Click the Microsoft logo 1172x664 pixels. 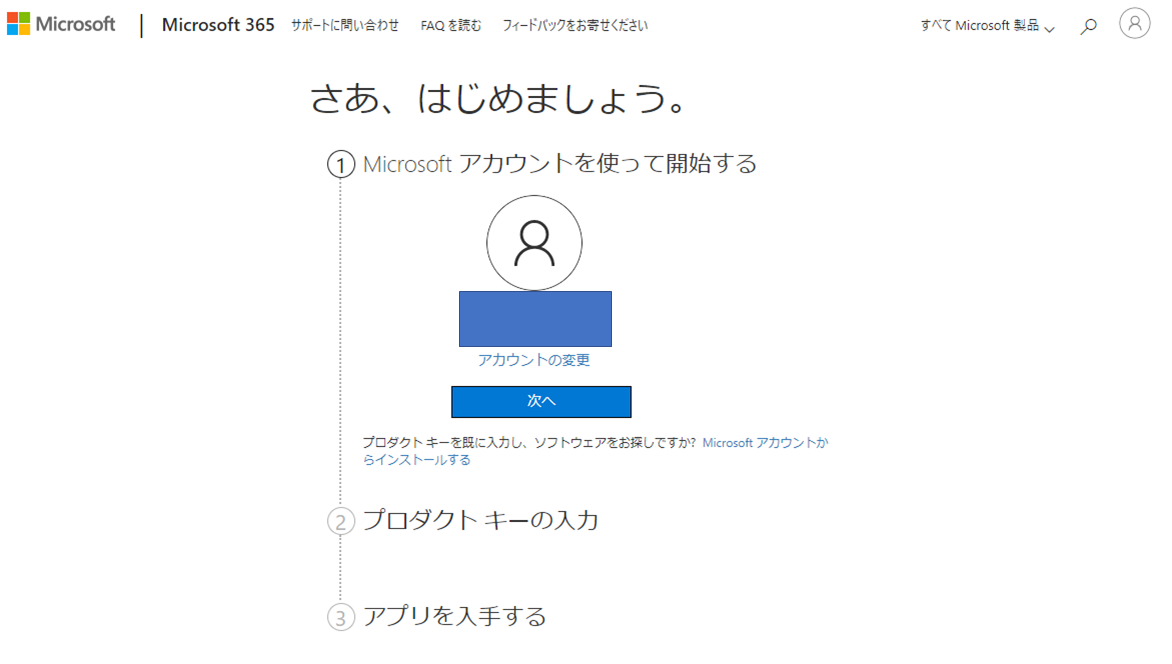pyautogui.click(x=61, y=24)
